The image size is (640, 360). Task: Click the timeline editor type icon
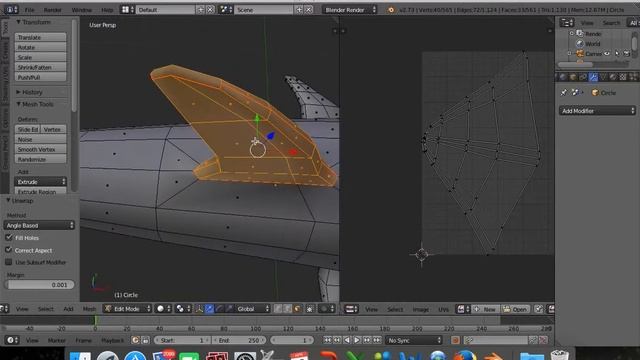point(11,340)
